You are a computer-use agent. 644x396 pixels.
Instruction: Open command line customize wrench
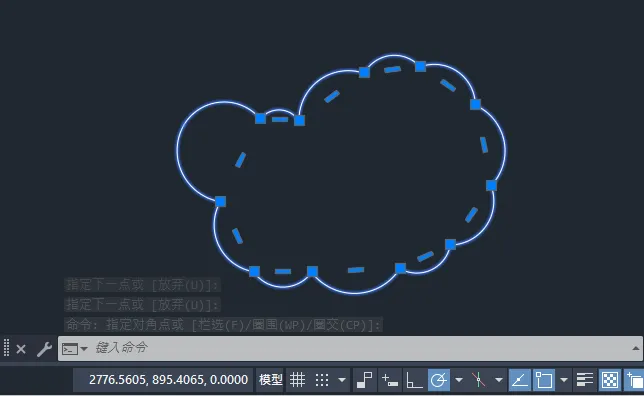tap(44, 349)
